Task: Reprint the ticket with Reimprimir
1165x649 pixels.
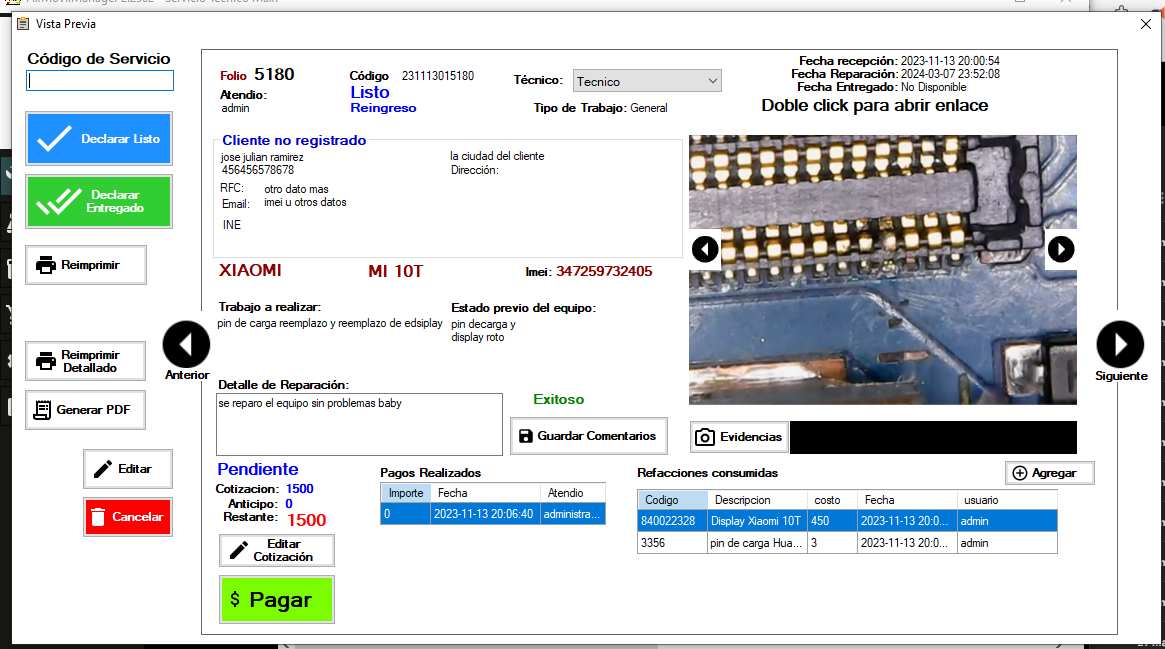Action: (x=85, y=265)
